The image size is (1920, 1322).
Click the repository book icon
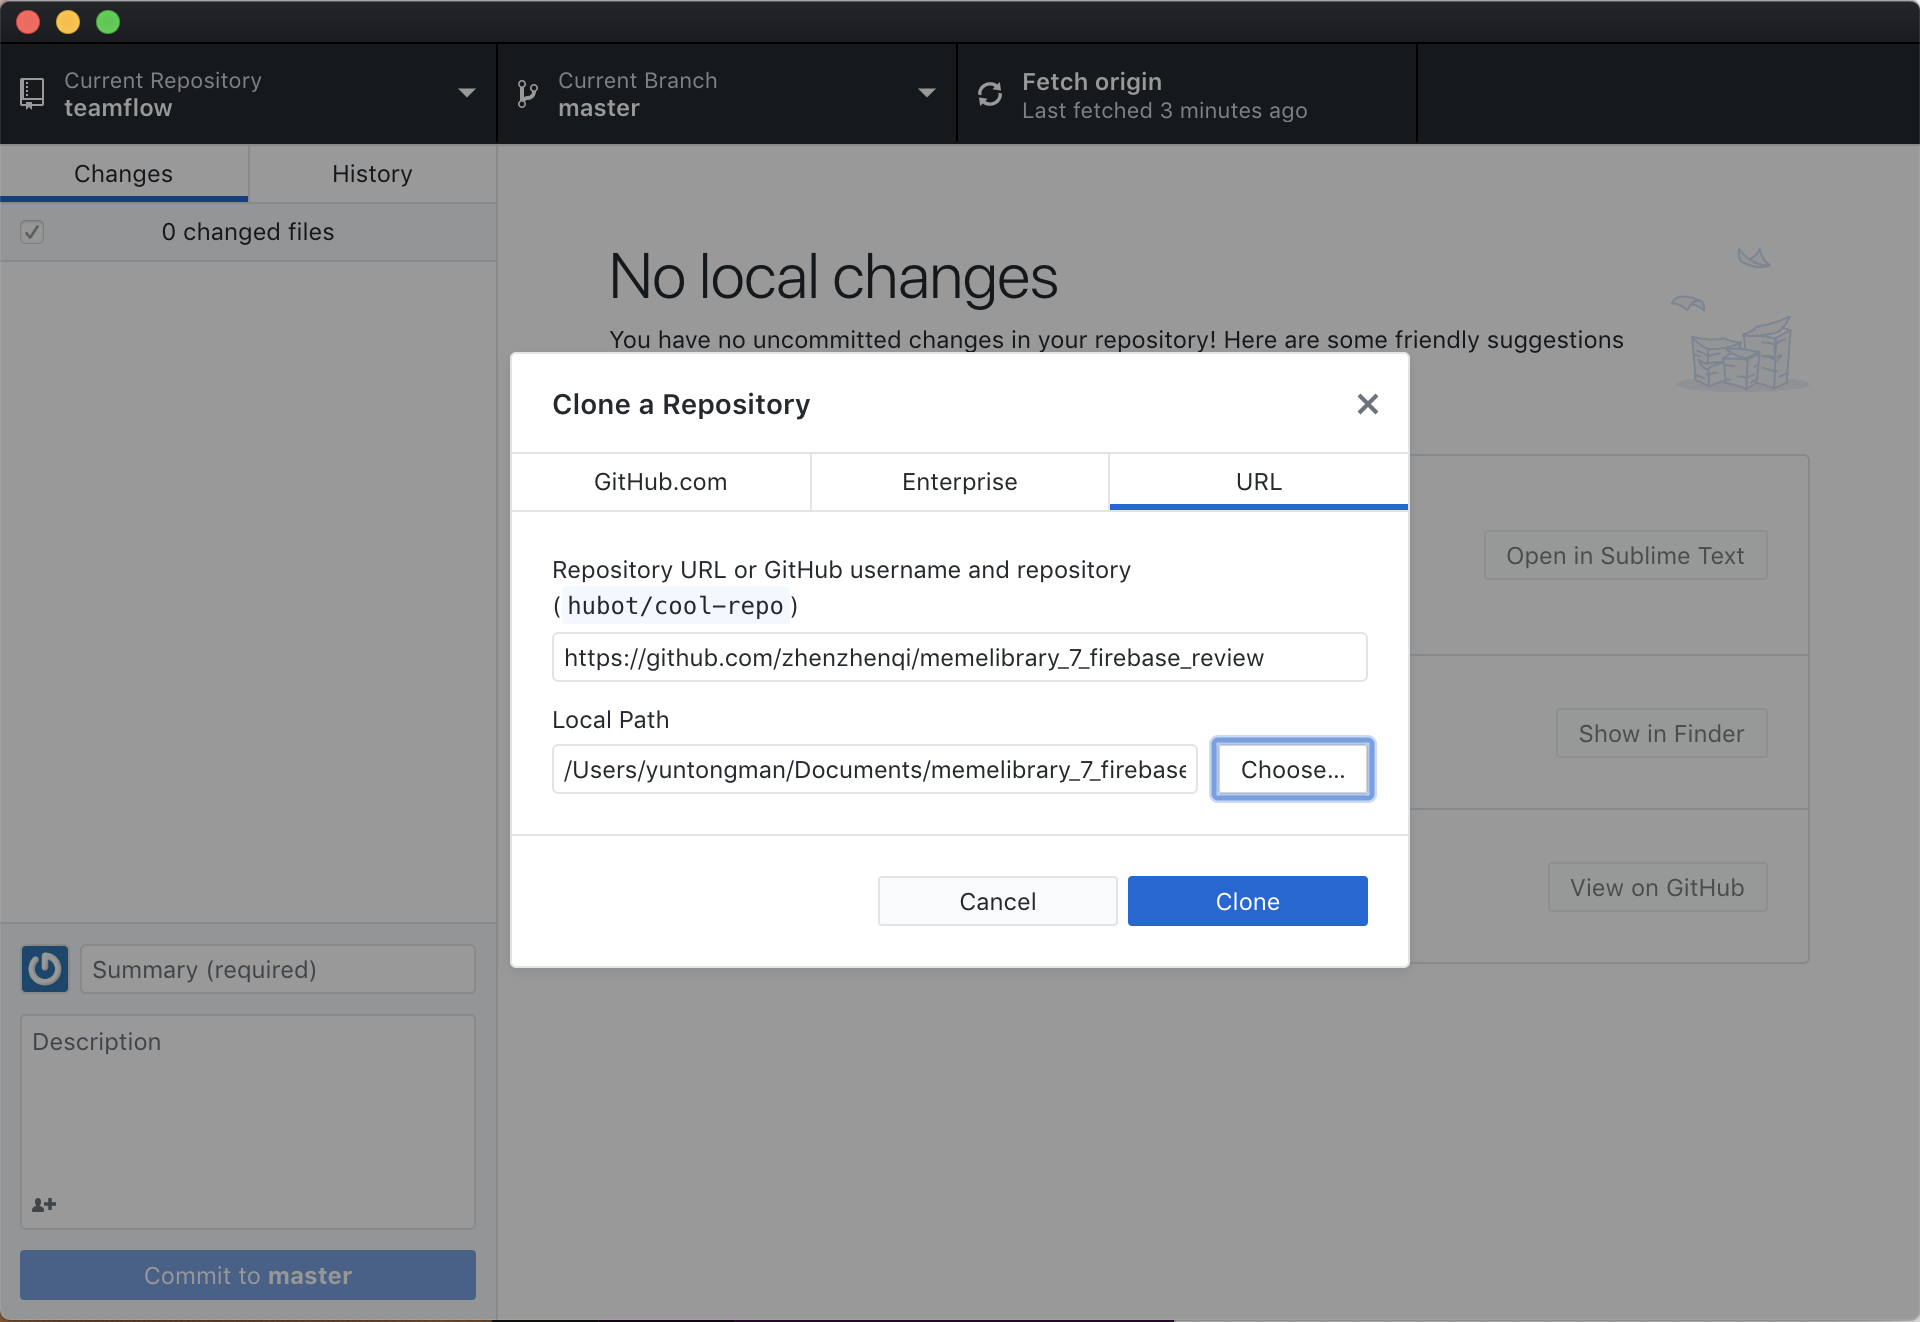[x=32, y=94]
